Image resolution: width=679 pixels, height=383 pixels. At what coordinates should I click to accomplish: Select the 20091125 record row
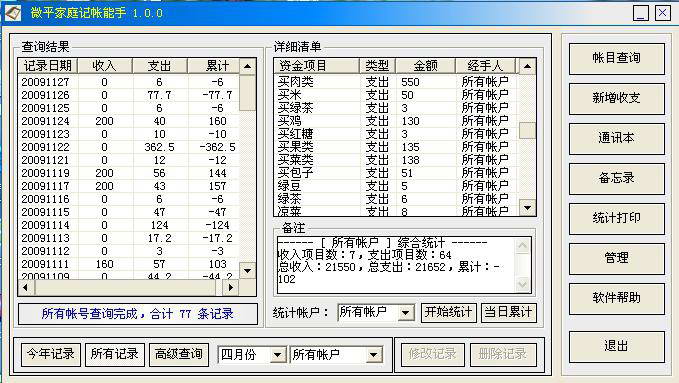tap(129, 108)
